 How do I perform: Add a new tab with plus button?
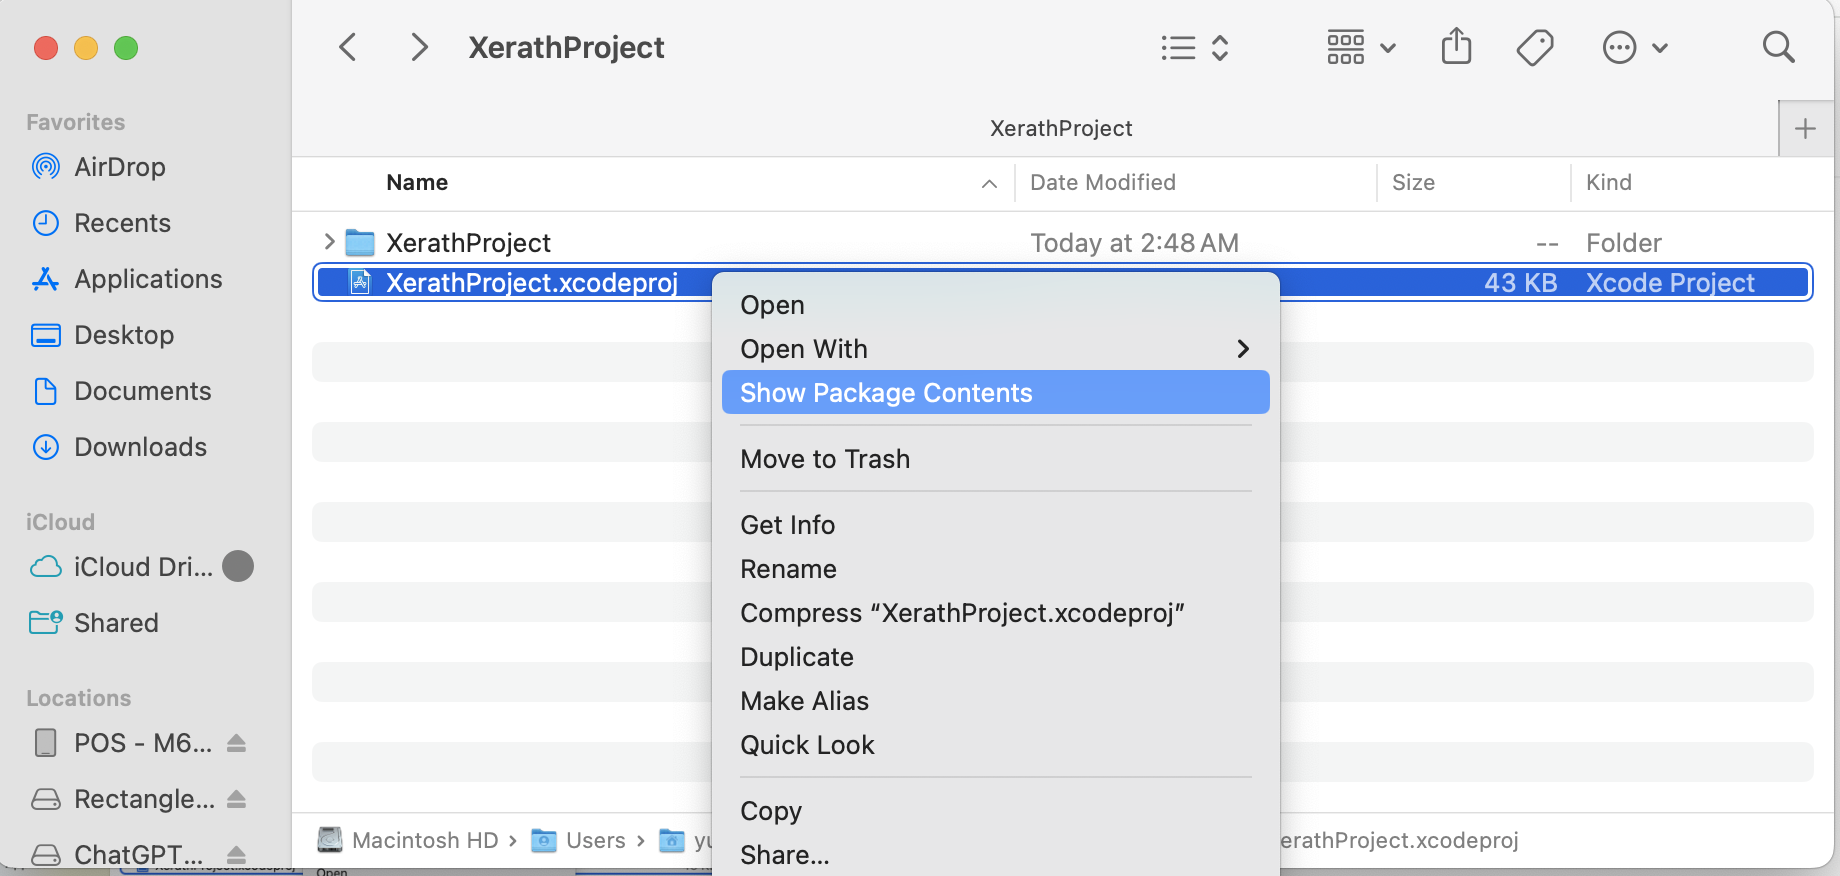coord(1806,128)
